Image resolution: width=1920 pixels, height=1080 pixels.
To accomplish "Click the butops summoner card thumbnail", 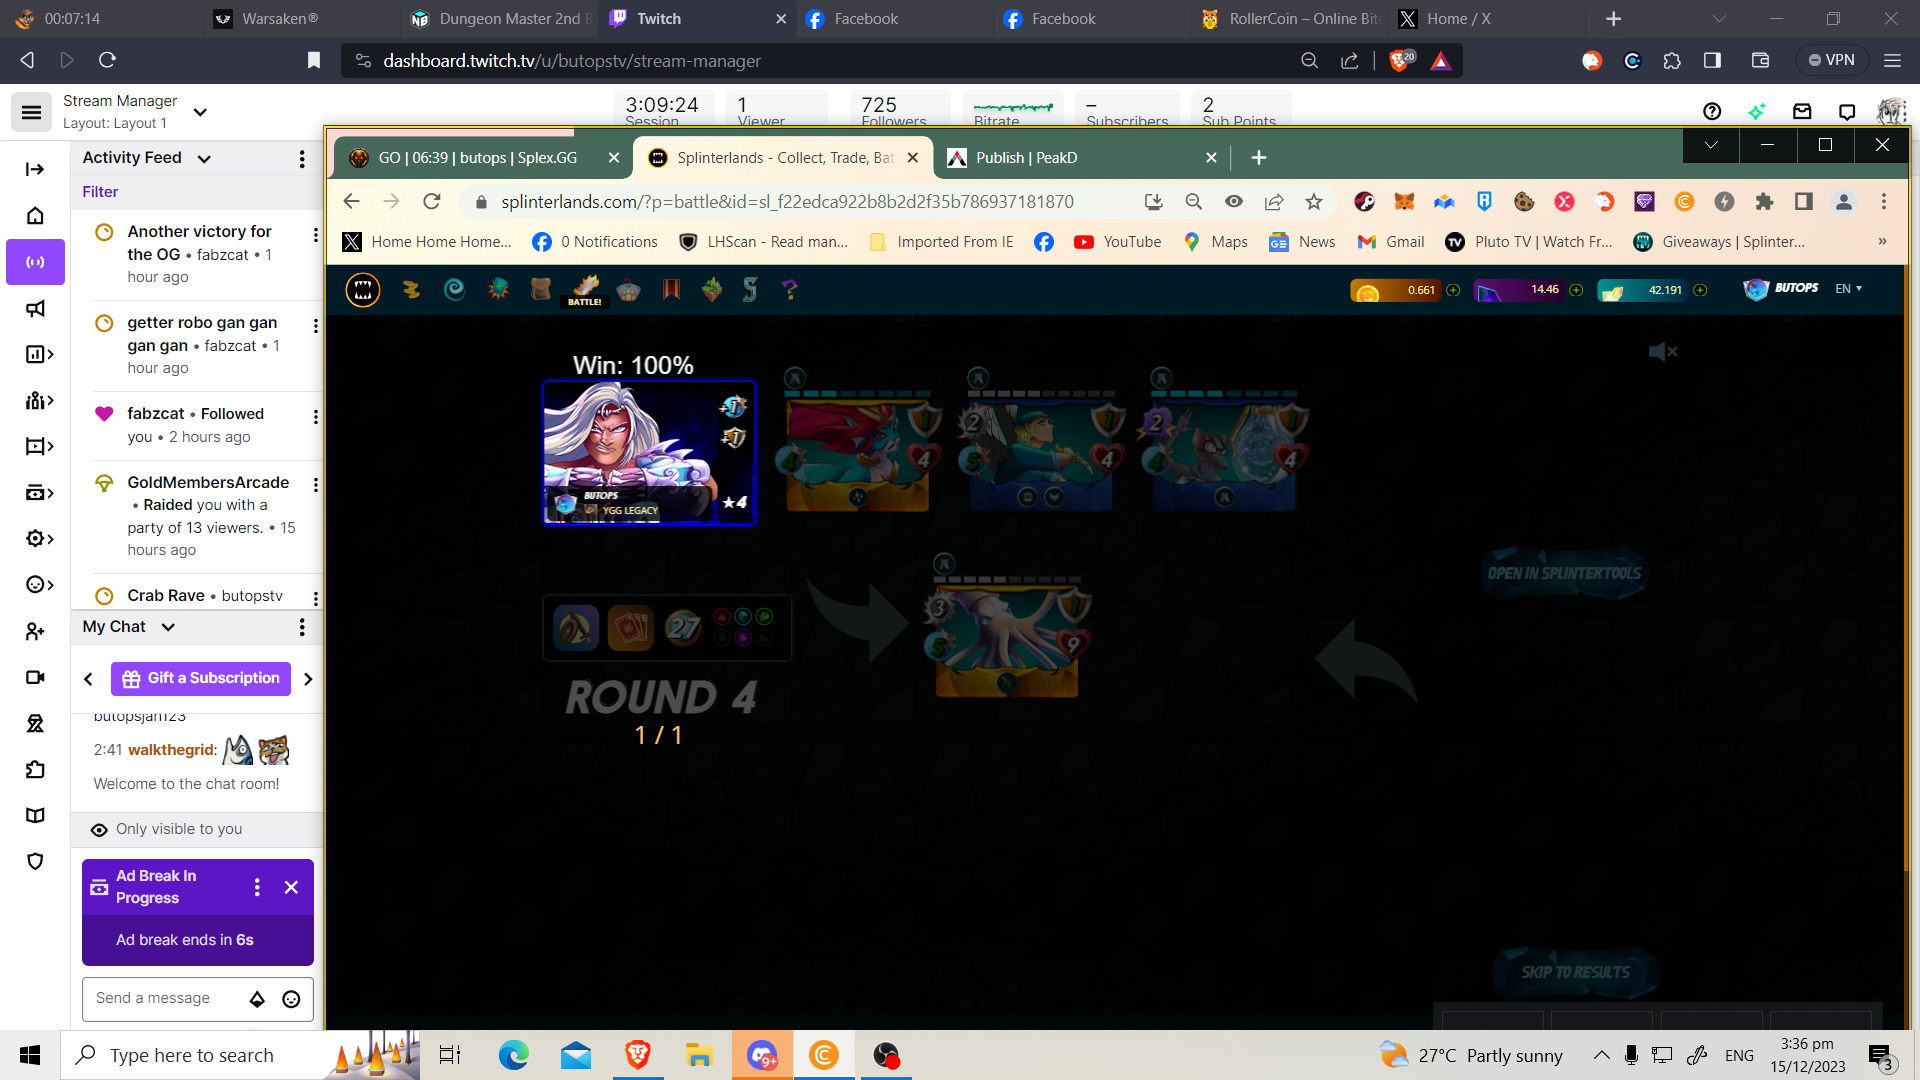I will (x=649, y=452).
